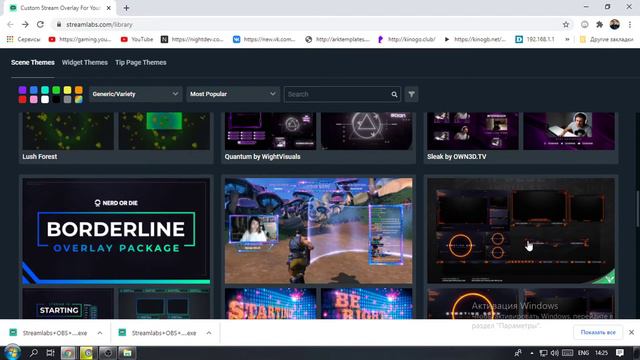Switch to Tip Page Themes tab
Screen dimensions: 640x360
pyautogui.click(x=141, y=62)
